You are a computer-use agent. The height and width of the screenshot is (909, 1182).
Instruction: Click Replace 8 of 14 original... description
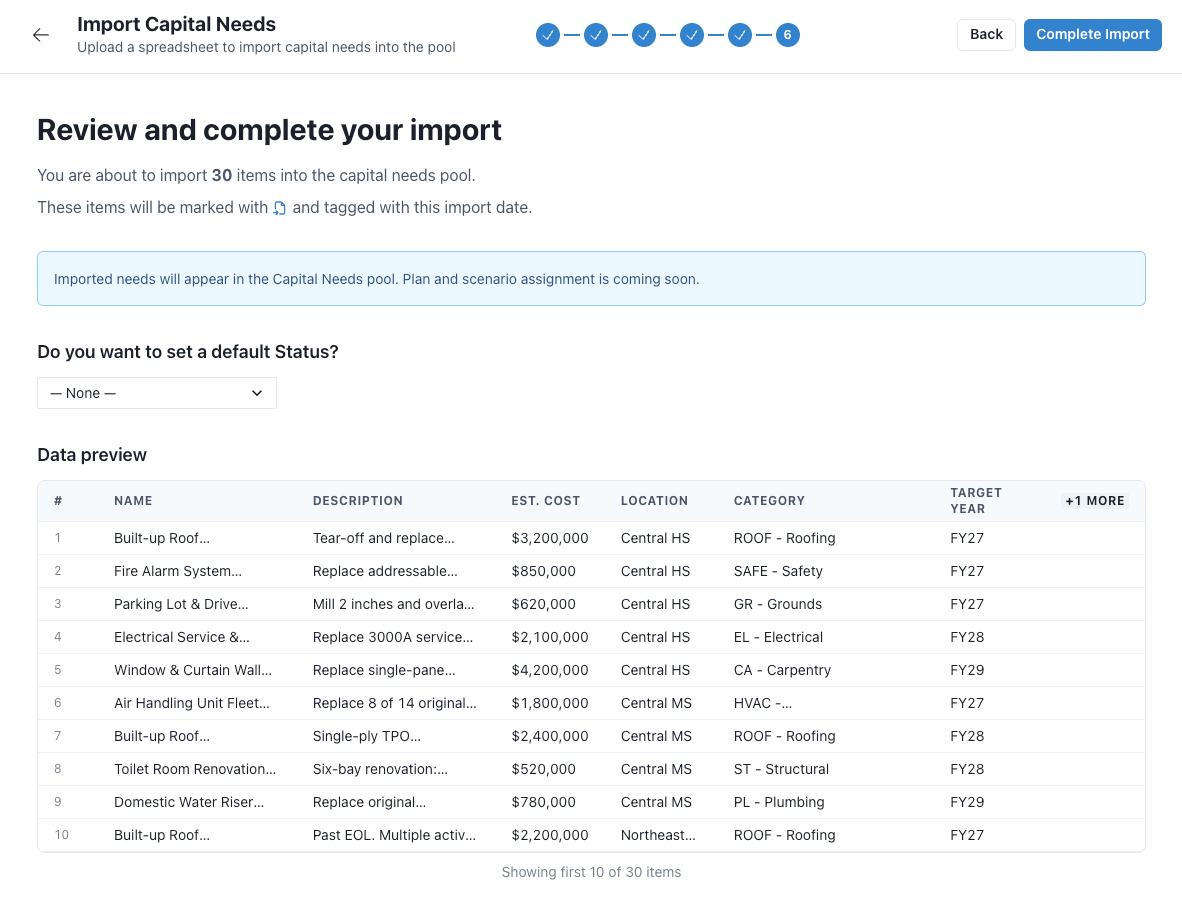[x=394, y=703]
